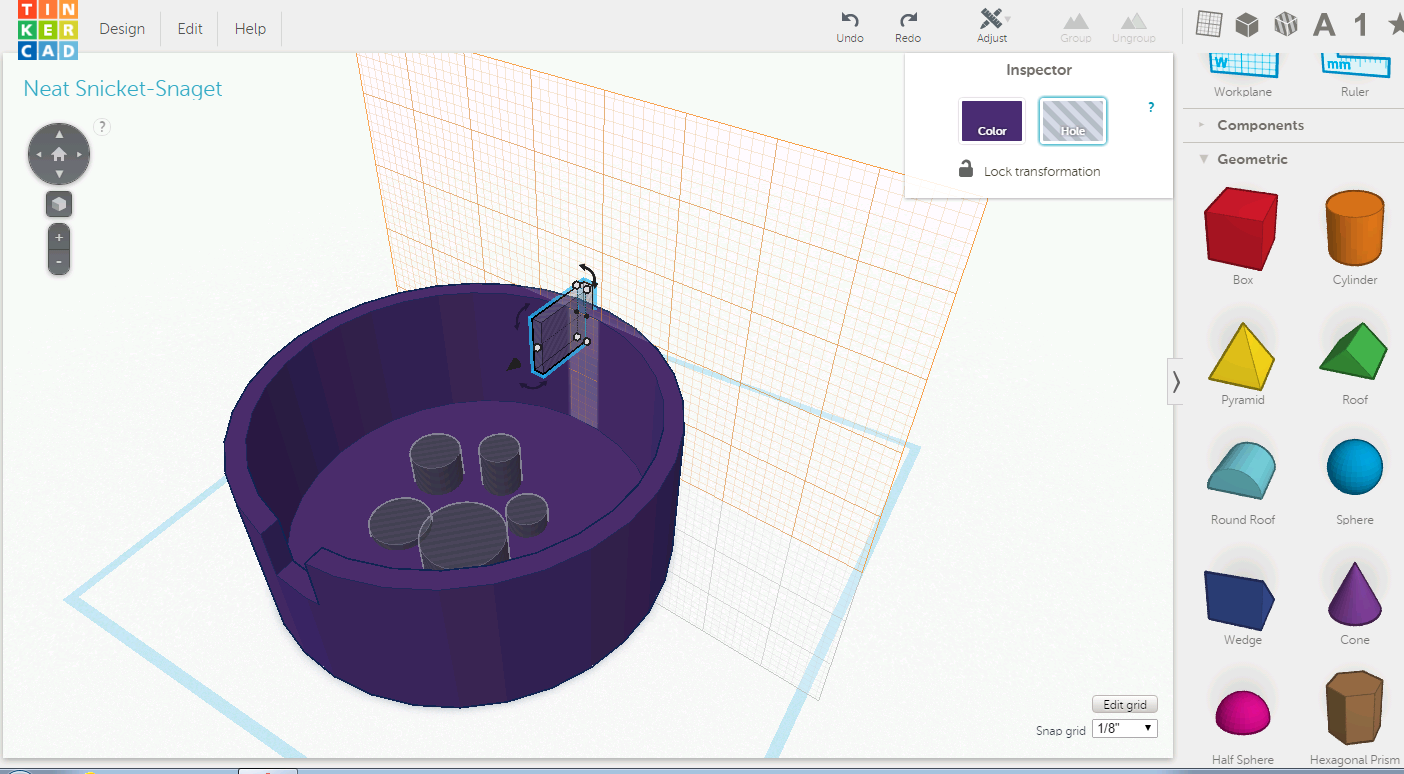
Task: Open the Edit menu
Action: pos(190,29)
